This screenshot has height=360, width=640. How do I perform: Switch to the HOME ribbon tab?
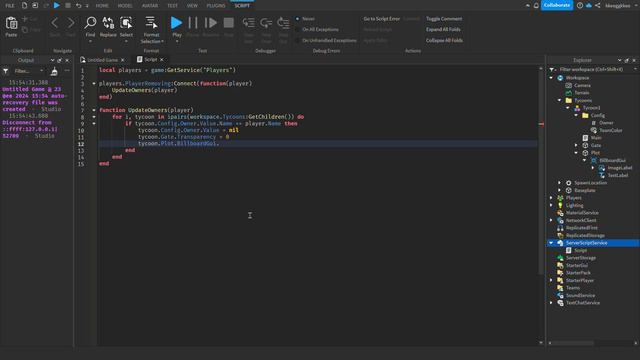pos(102,6)
